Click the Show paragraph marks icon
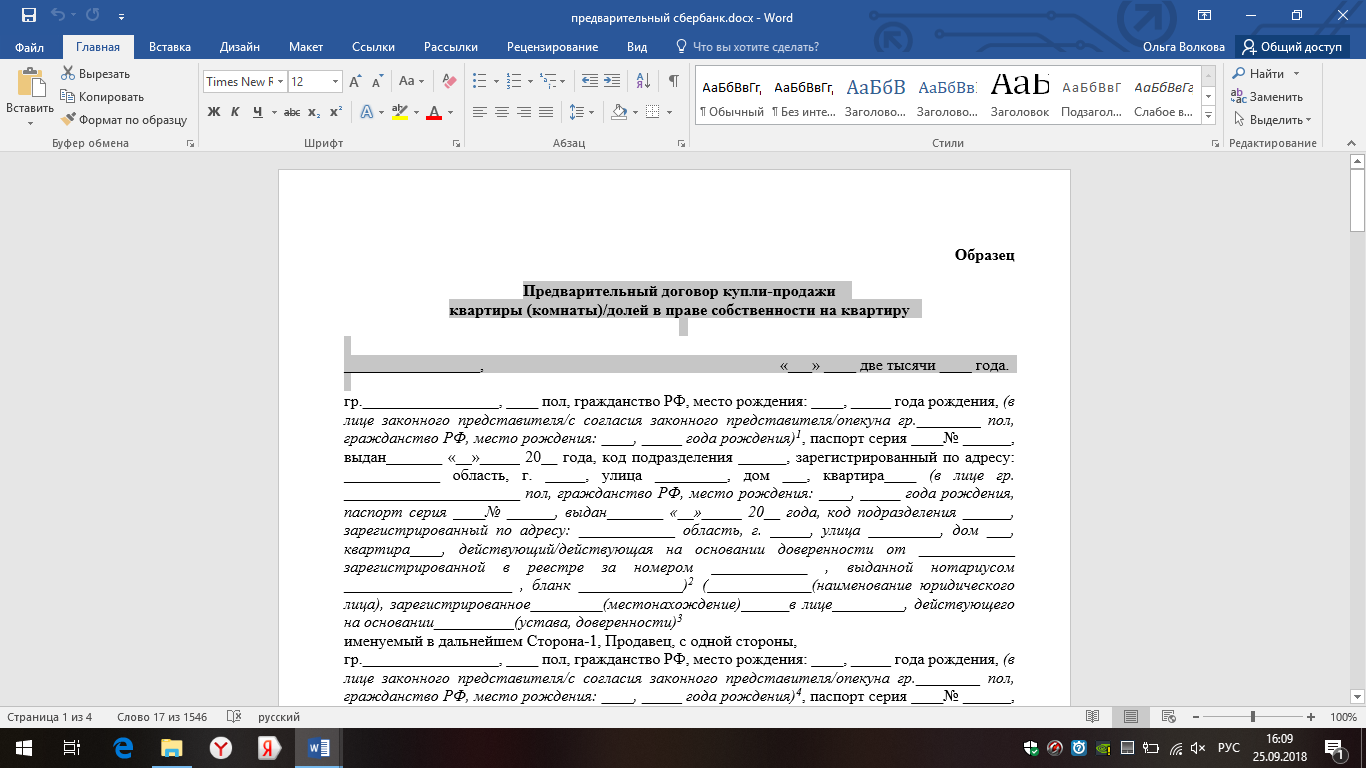This screenshot has height=768, width=1366. [674, 81]
